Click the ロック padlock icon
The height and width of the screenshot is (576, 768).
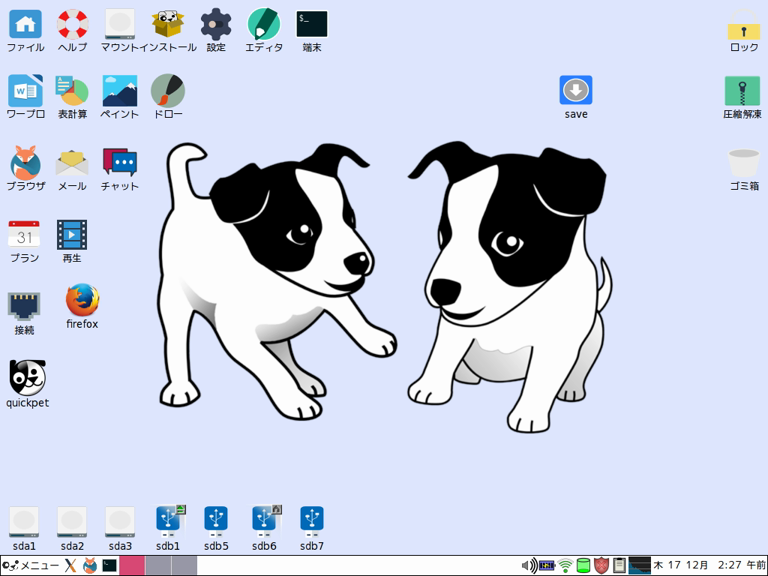(x=744, y=24)
